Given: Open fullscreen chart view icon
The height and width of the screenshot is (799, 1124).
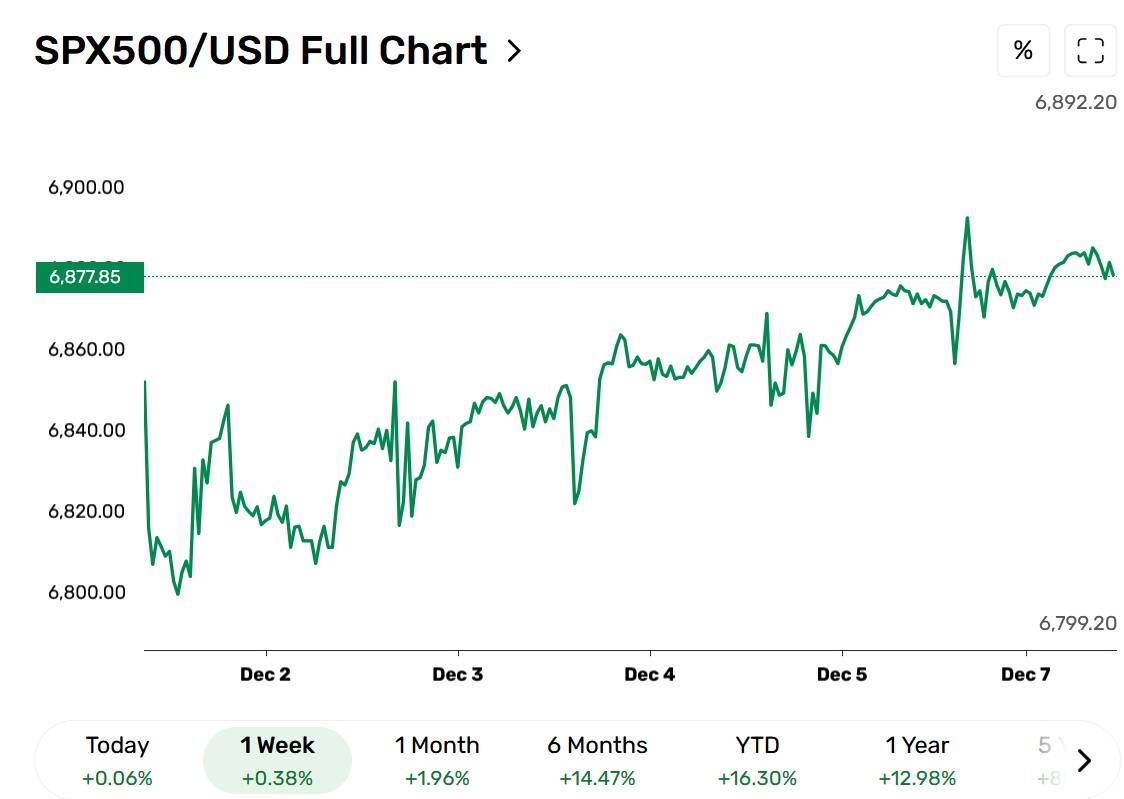Looking at the screenshot, I should (x=1090, y=50).
